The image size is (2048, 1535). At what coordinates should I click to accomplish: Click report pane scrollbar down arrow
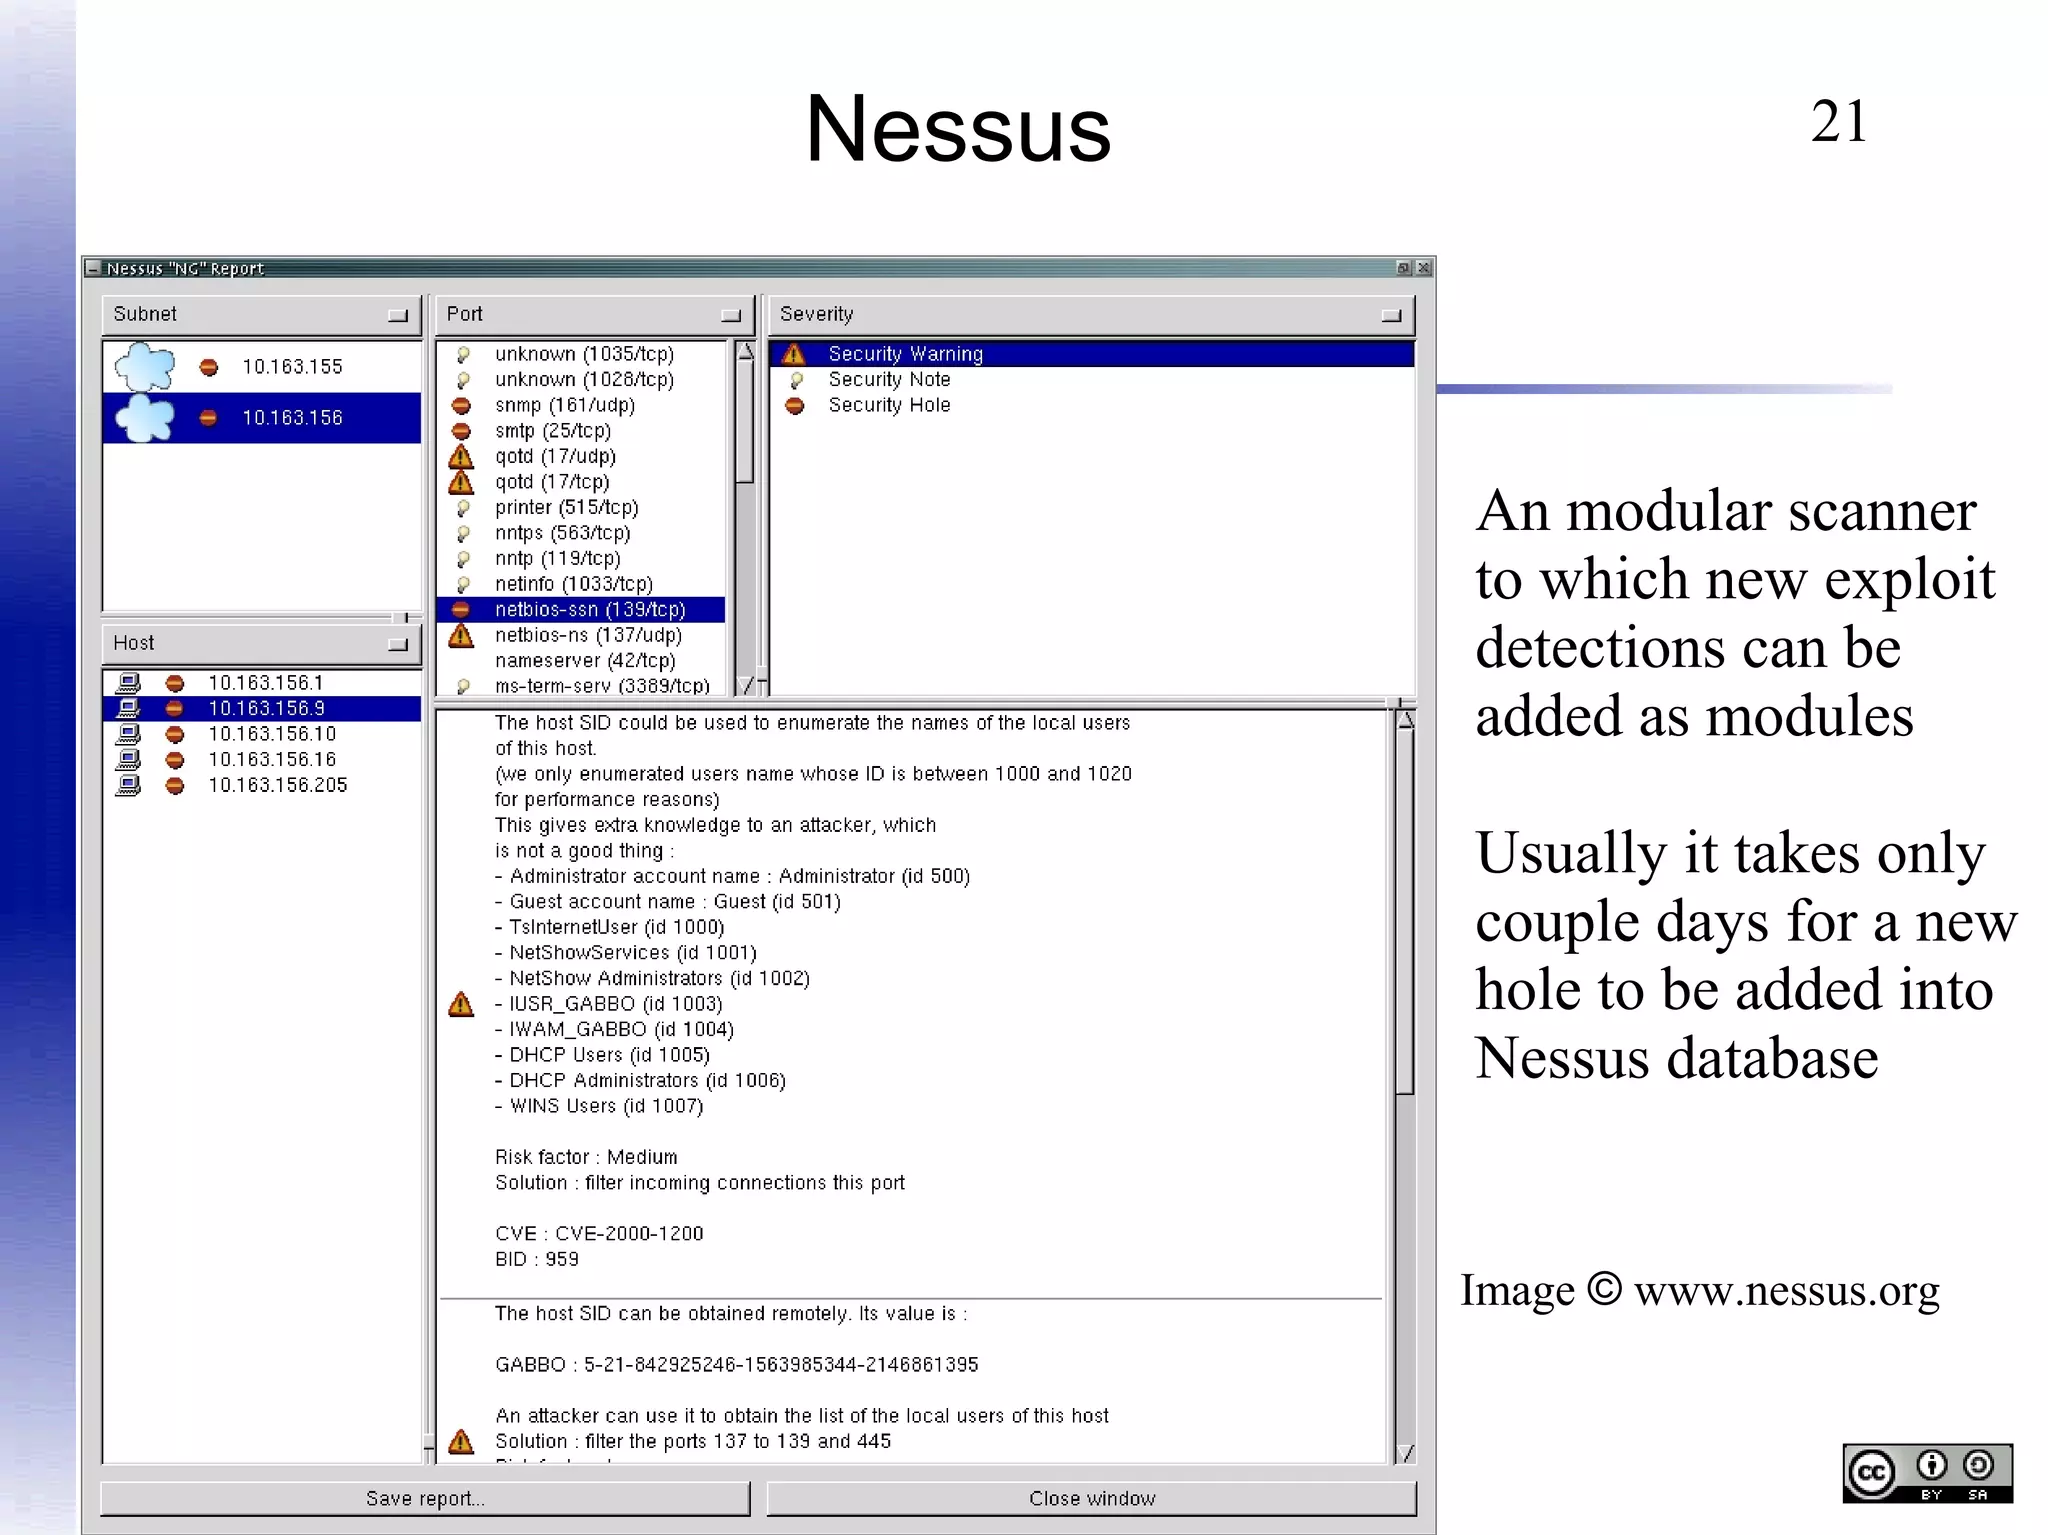coord(1405,1453)
